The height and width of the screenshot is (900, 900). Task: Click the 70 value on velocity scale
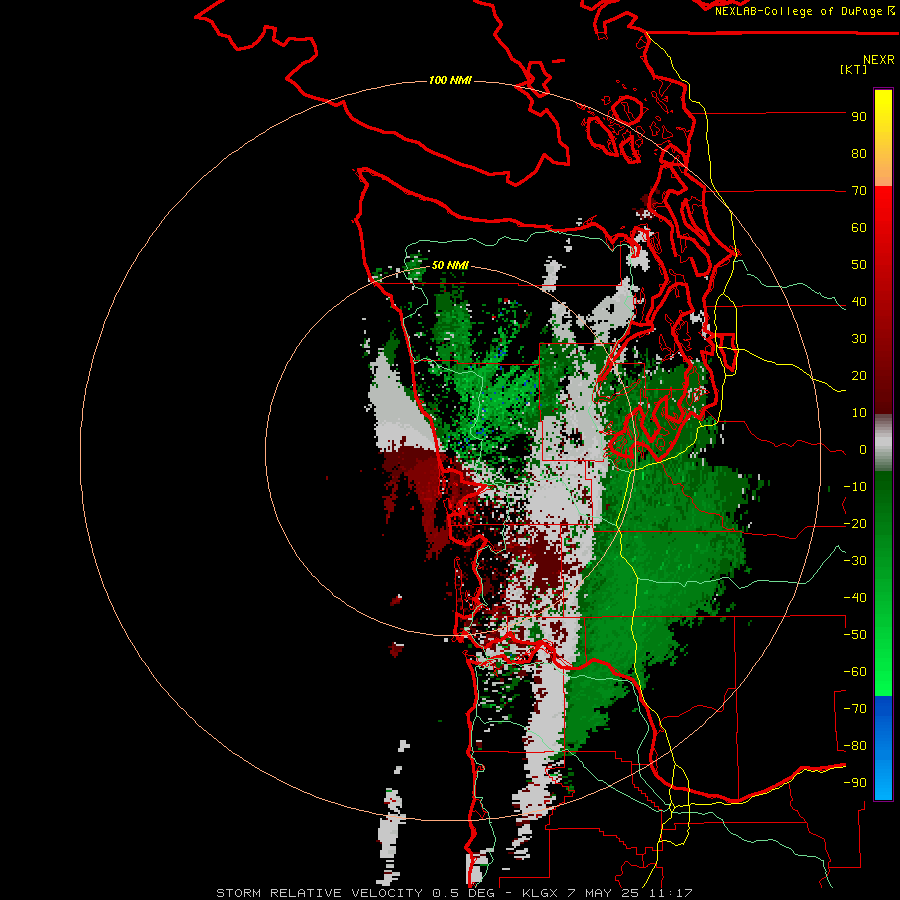click(859, 191)
